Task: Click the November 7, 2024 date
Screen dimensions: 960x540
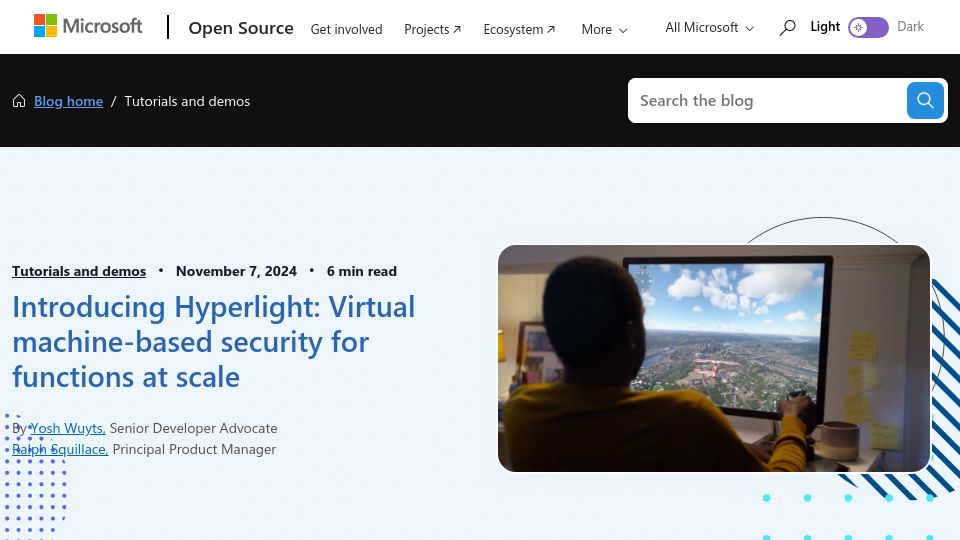Action: [x=236, y=271]
